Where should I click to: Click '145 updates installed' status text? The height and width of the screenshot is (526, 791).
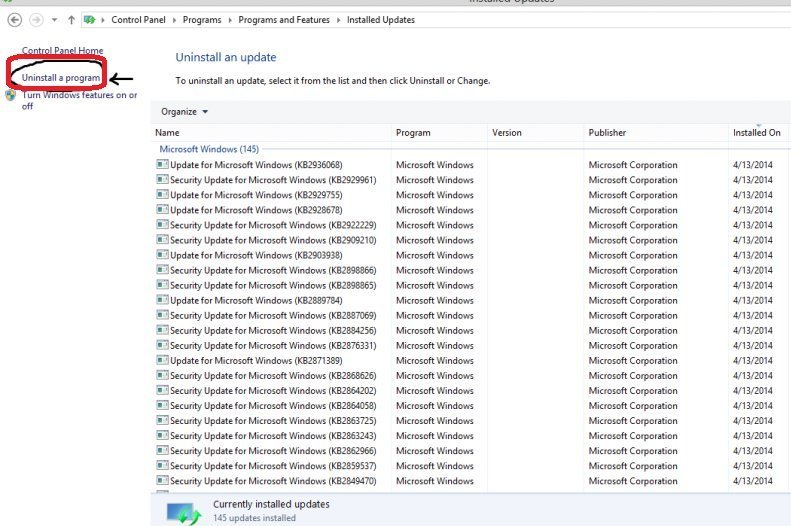[254, 518]
